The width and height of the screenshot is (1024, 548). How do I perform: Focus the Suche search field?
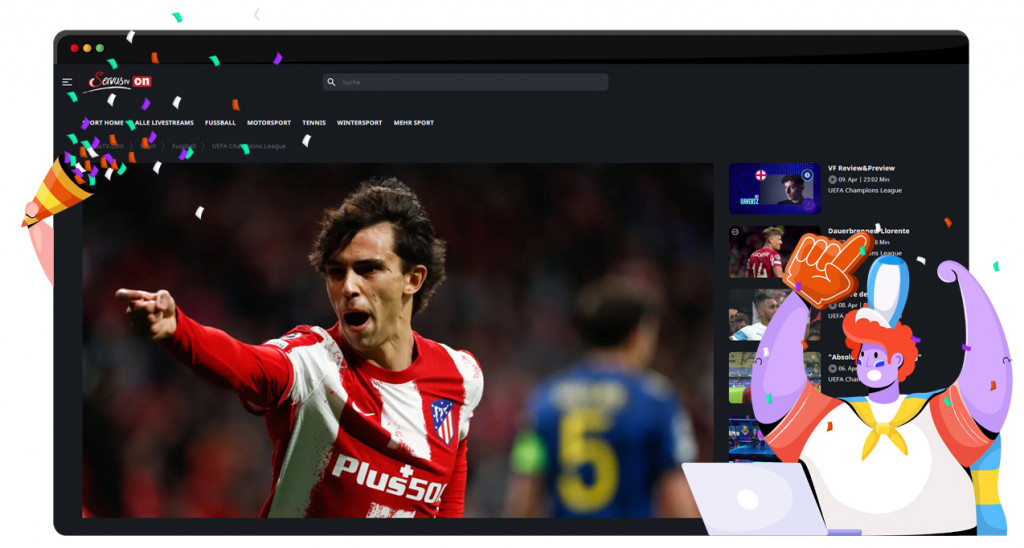pyautogui.click(x=465, y=82)
